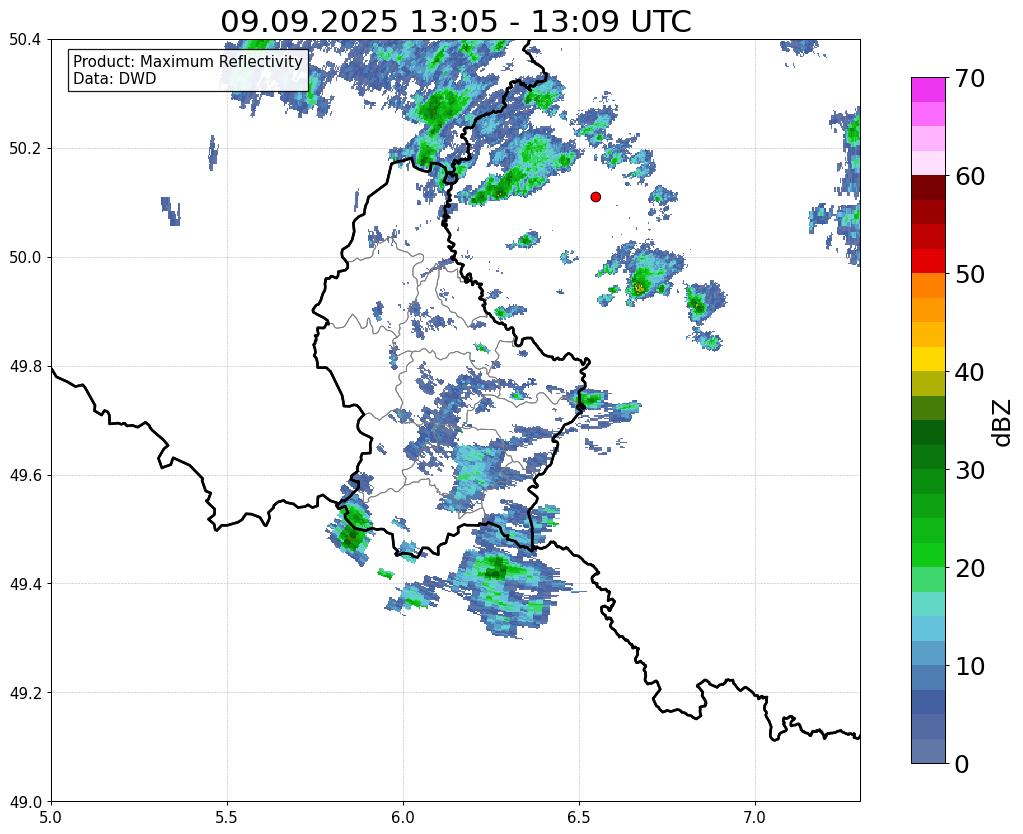Screen dimensions: 1023x834
Task: Click longitude axis label 6.0
Action: tap(403, 817)
